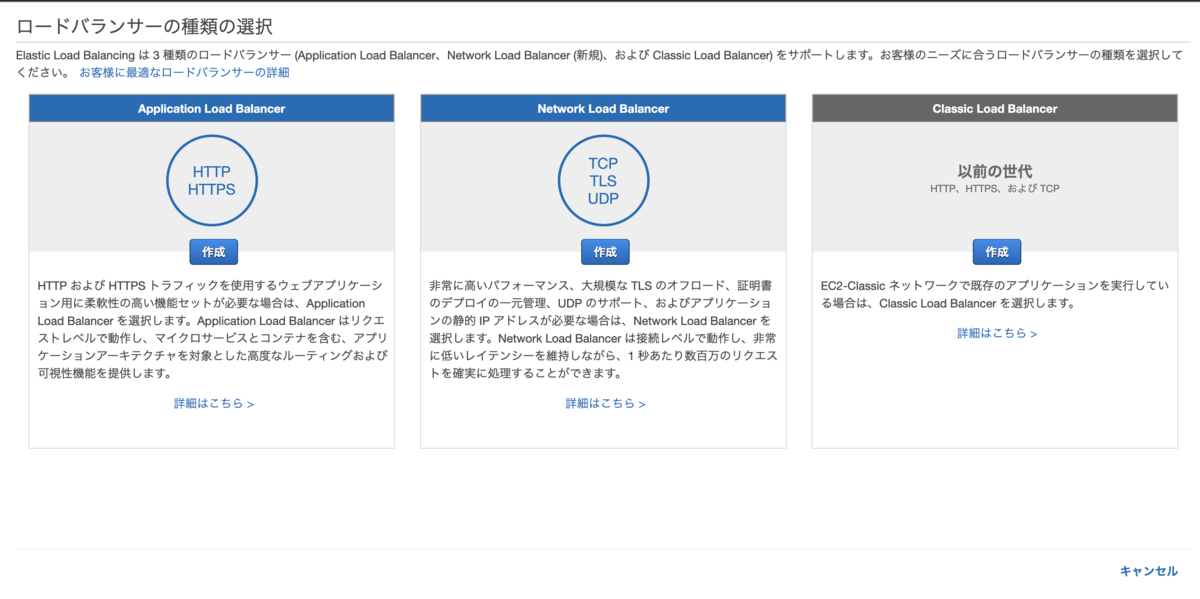The width and height of the screenshot is (1200, 599).
Task: Click the 以前の世代 label
Action: pyautogui.click(x=995, y=172)
